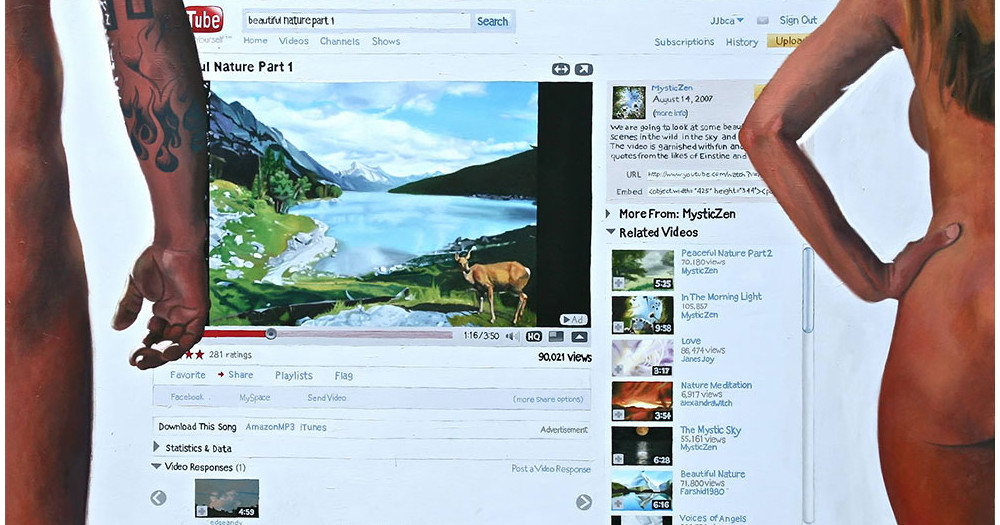Open the Peaceful Nature Part 2 thumbnail

coord(642,270)
